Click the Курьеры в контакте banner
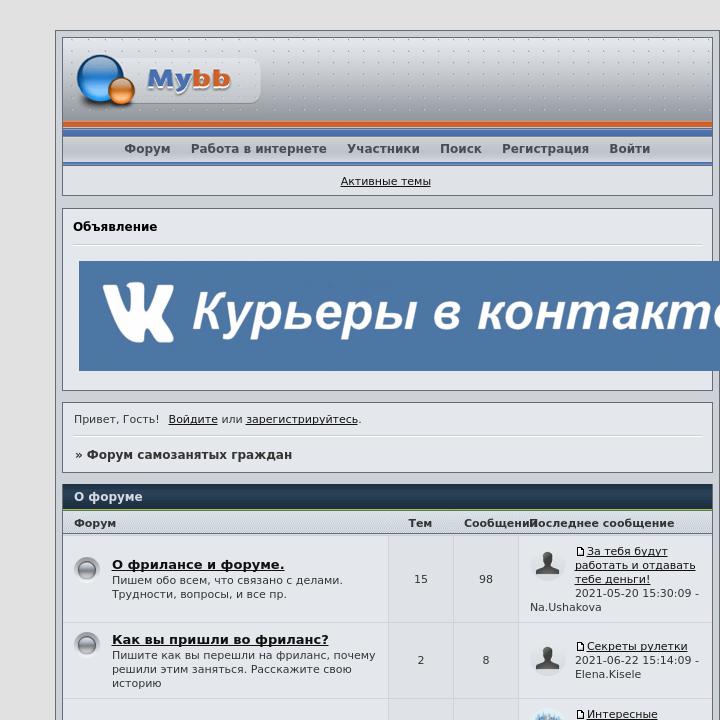Screen dimensions: 720x720 (x=399, y=316)
